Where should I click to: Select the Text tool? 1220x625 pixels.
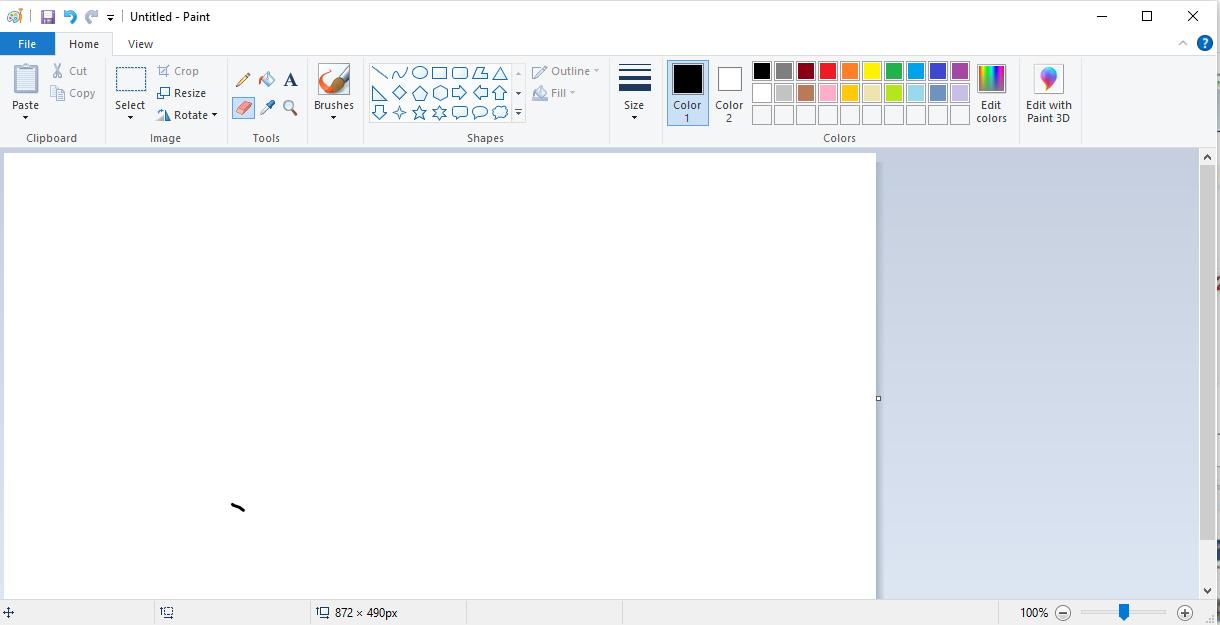coord(290,80)
